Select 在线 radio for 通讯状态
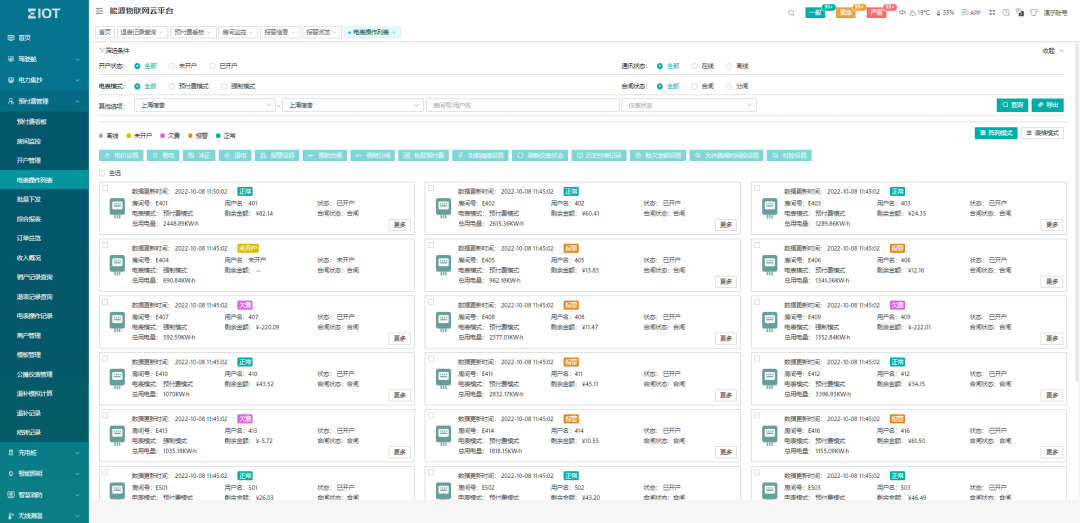 pyautogui.click(x=694, y=66)
